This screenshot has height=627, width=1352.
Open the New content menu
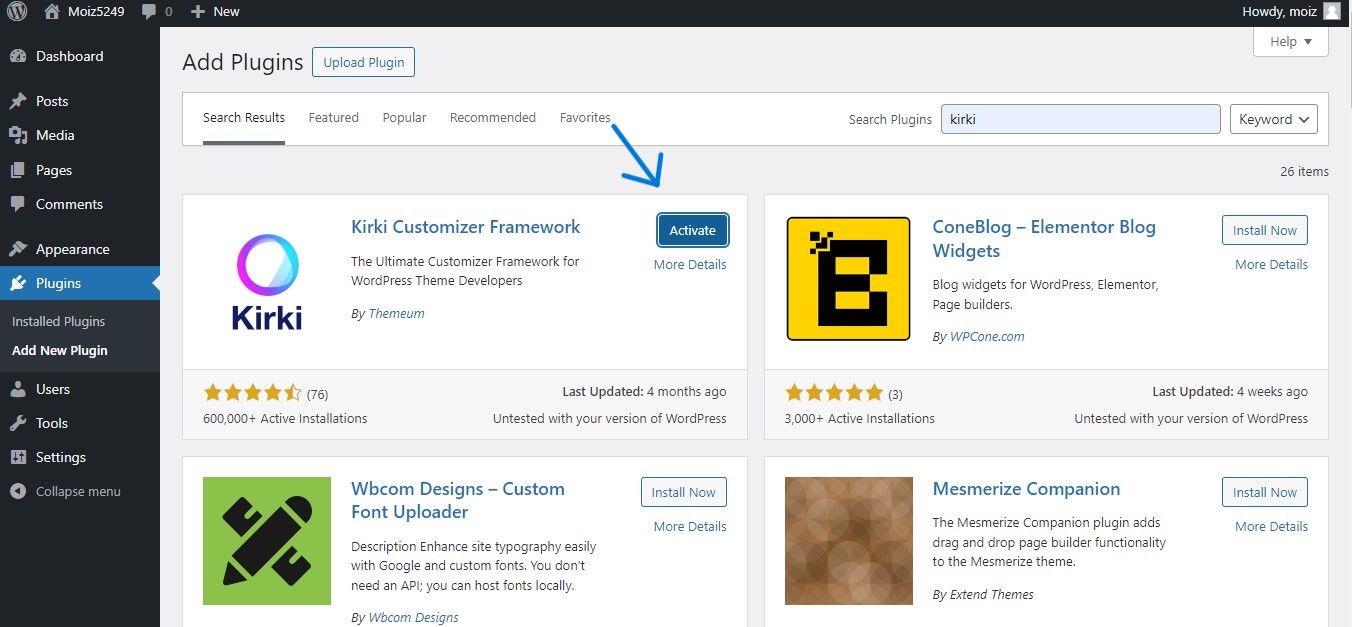pyautogui.click(x=215, y=11)
